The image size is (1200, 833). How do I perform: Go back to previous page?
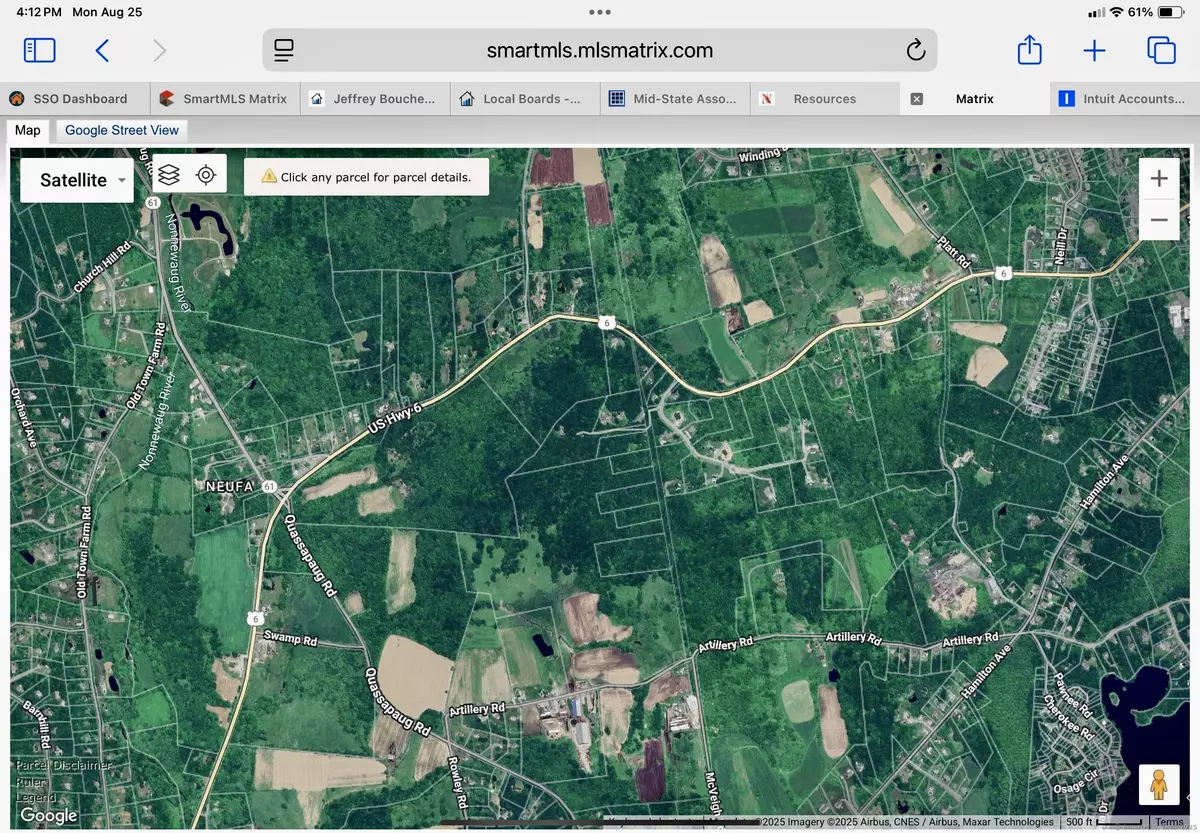[102, 51]
